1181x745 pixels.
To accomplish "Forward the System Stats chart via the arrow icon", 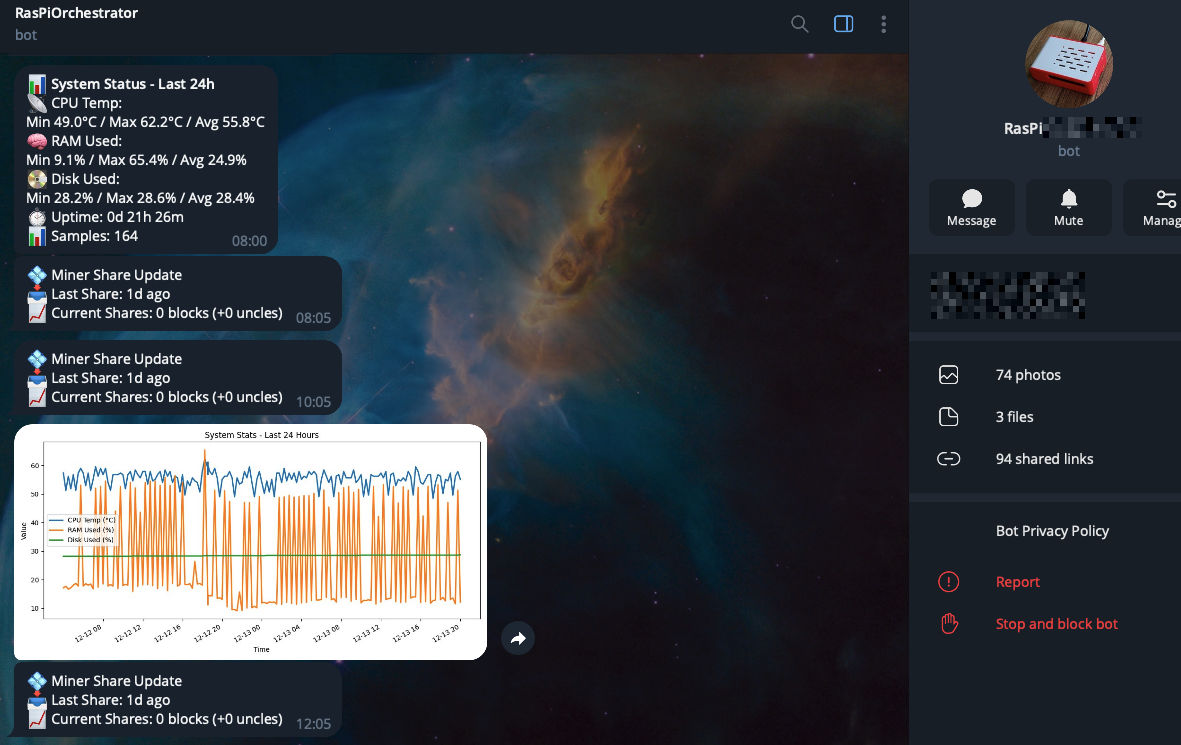I will 518,638.
